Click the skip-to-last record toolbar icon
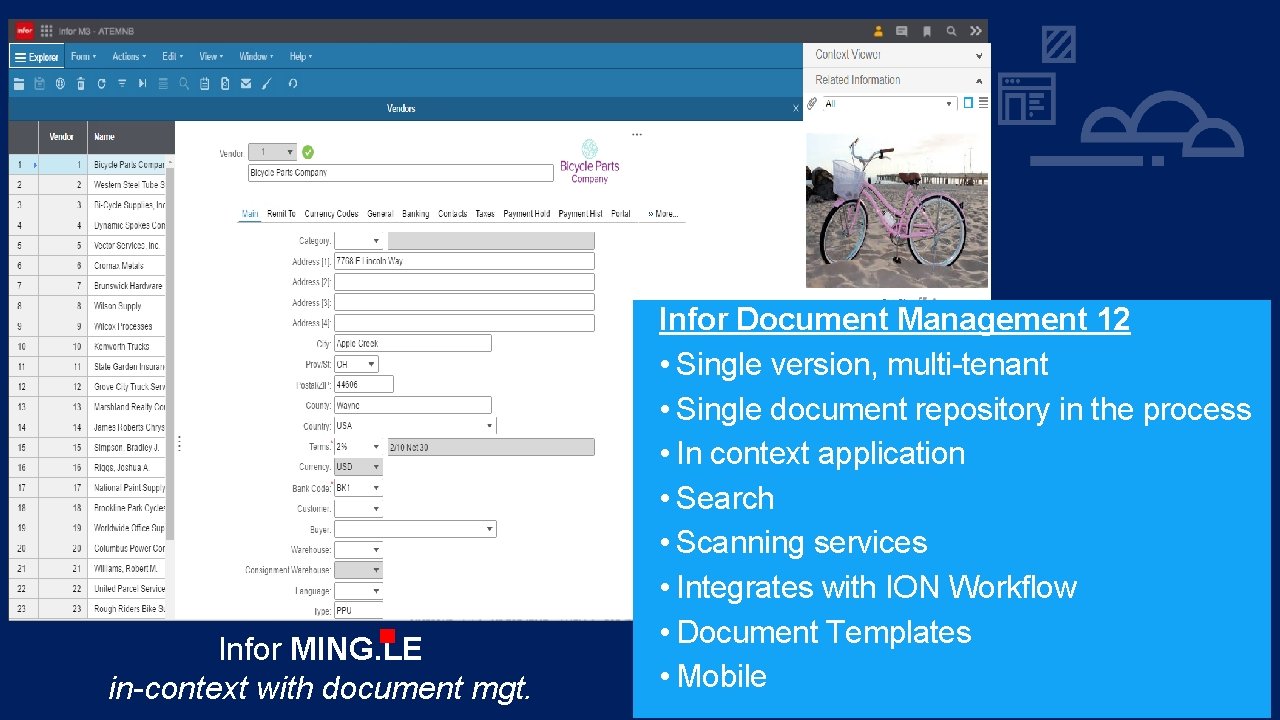 [142, 84]
